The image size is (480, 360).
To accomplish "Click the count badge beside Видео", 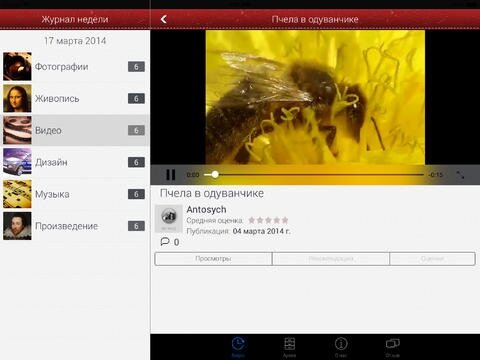I will coord(136,130).
